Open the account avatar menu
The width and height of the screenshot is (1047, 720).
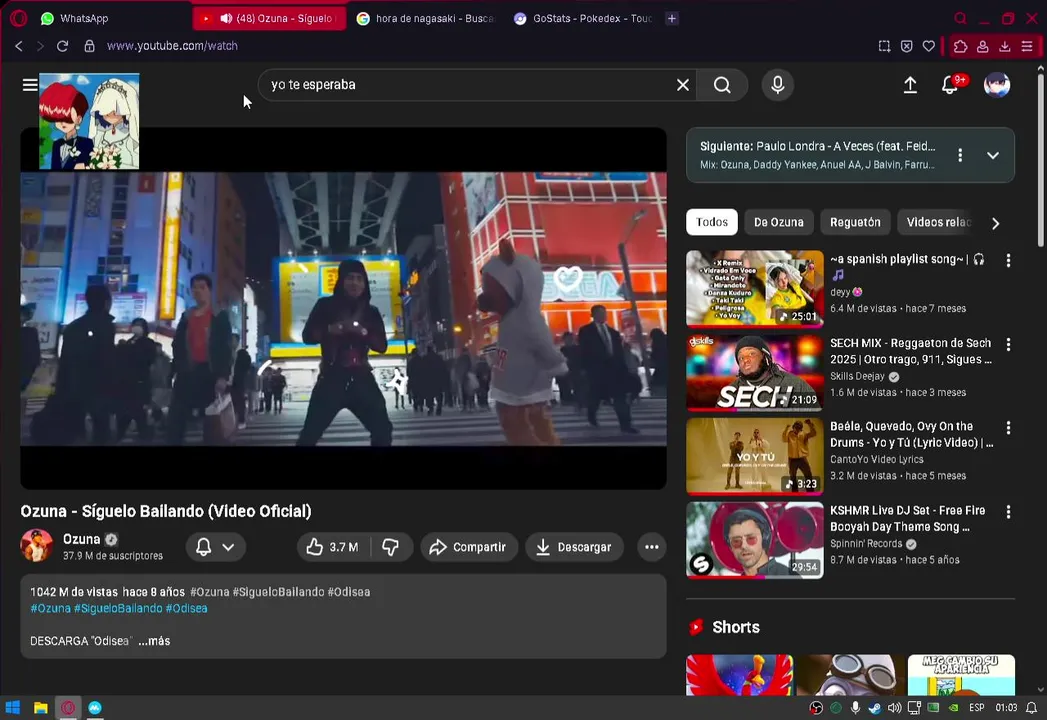click(996, 85)
